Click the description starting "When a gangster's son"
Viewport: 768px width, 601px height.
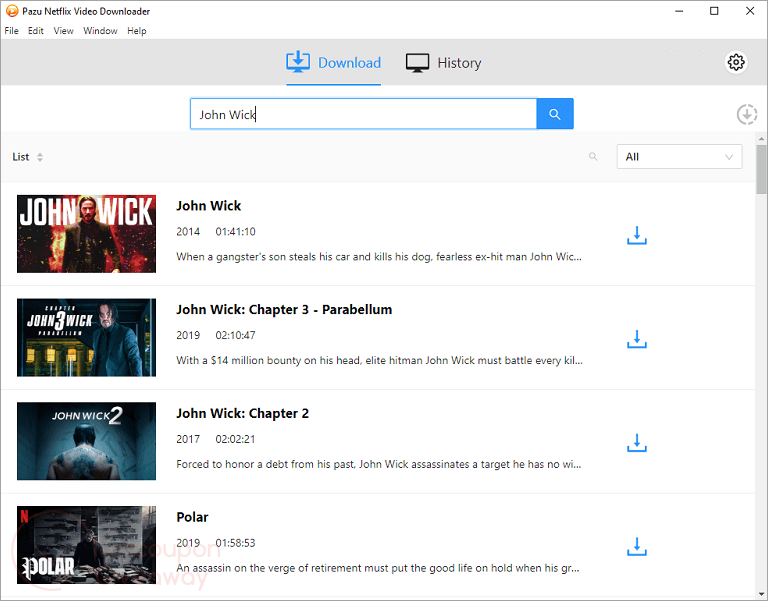pyautogui.click(x=379, y=257)
